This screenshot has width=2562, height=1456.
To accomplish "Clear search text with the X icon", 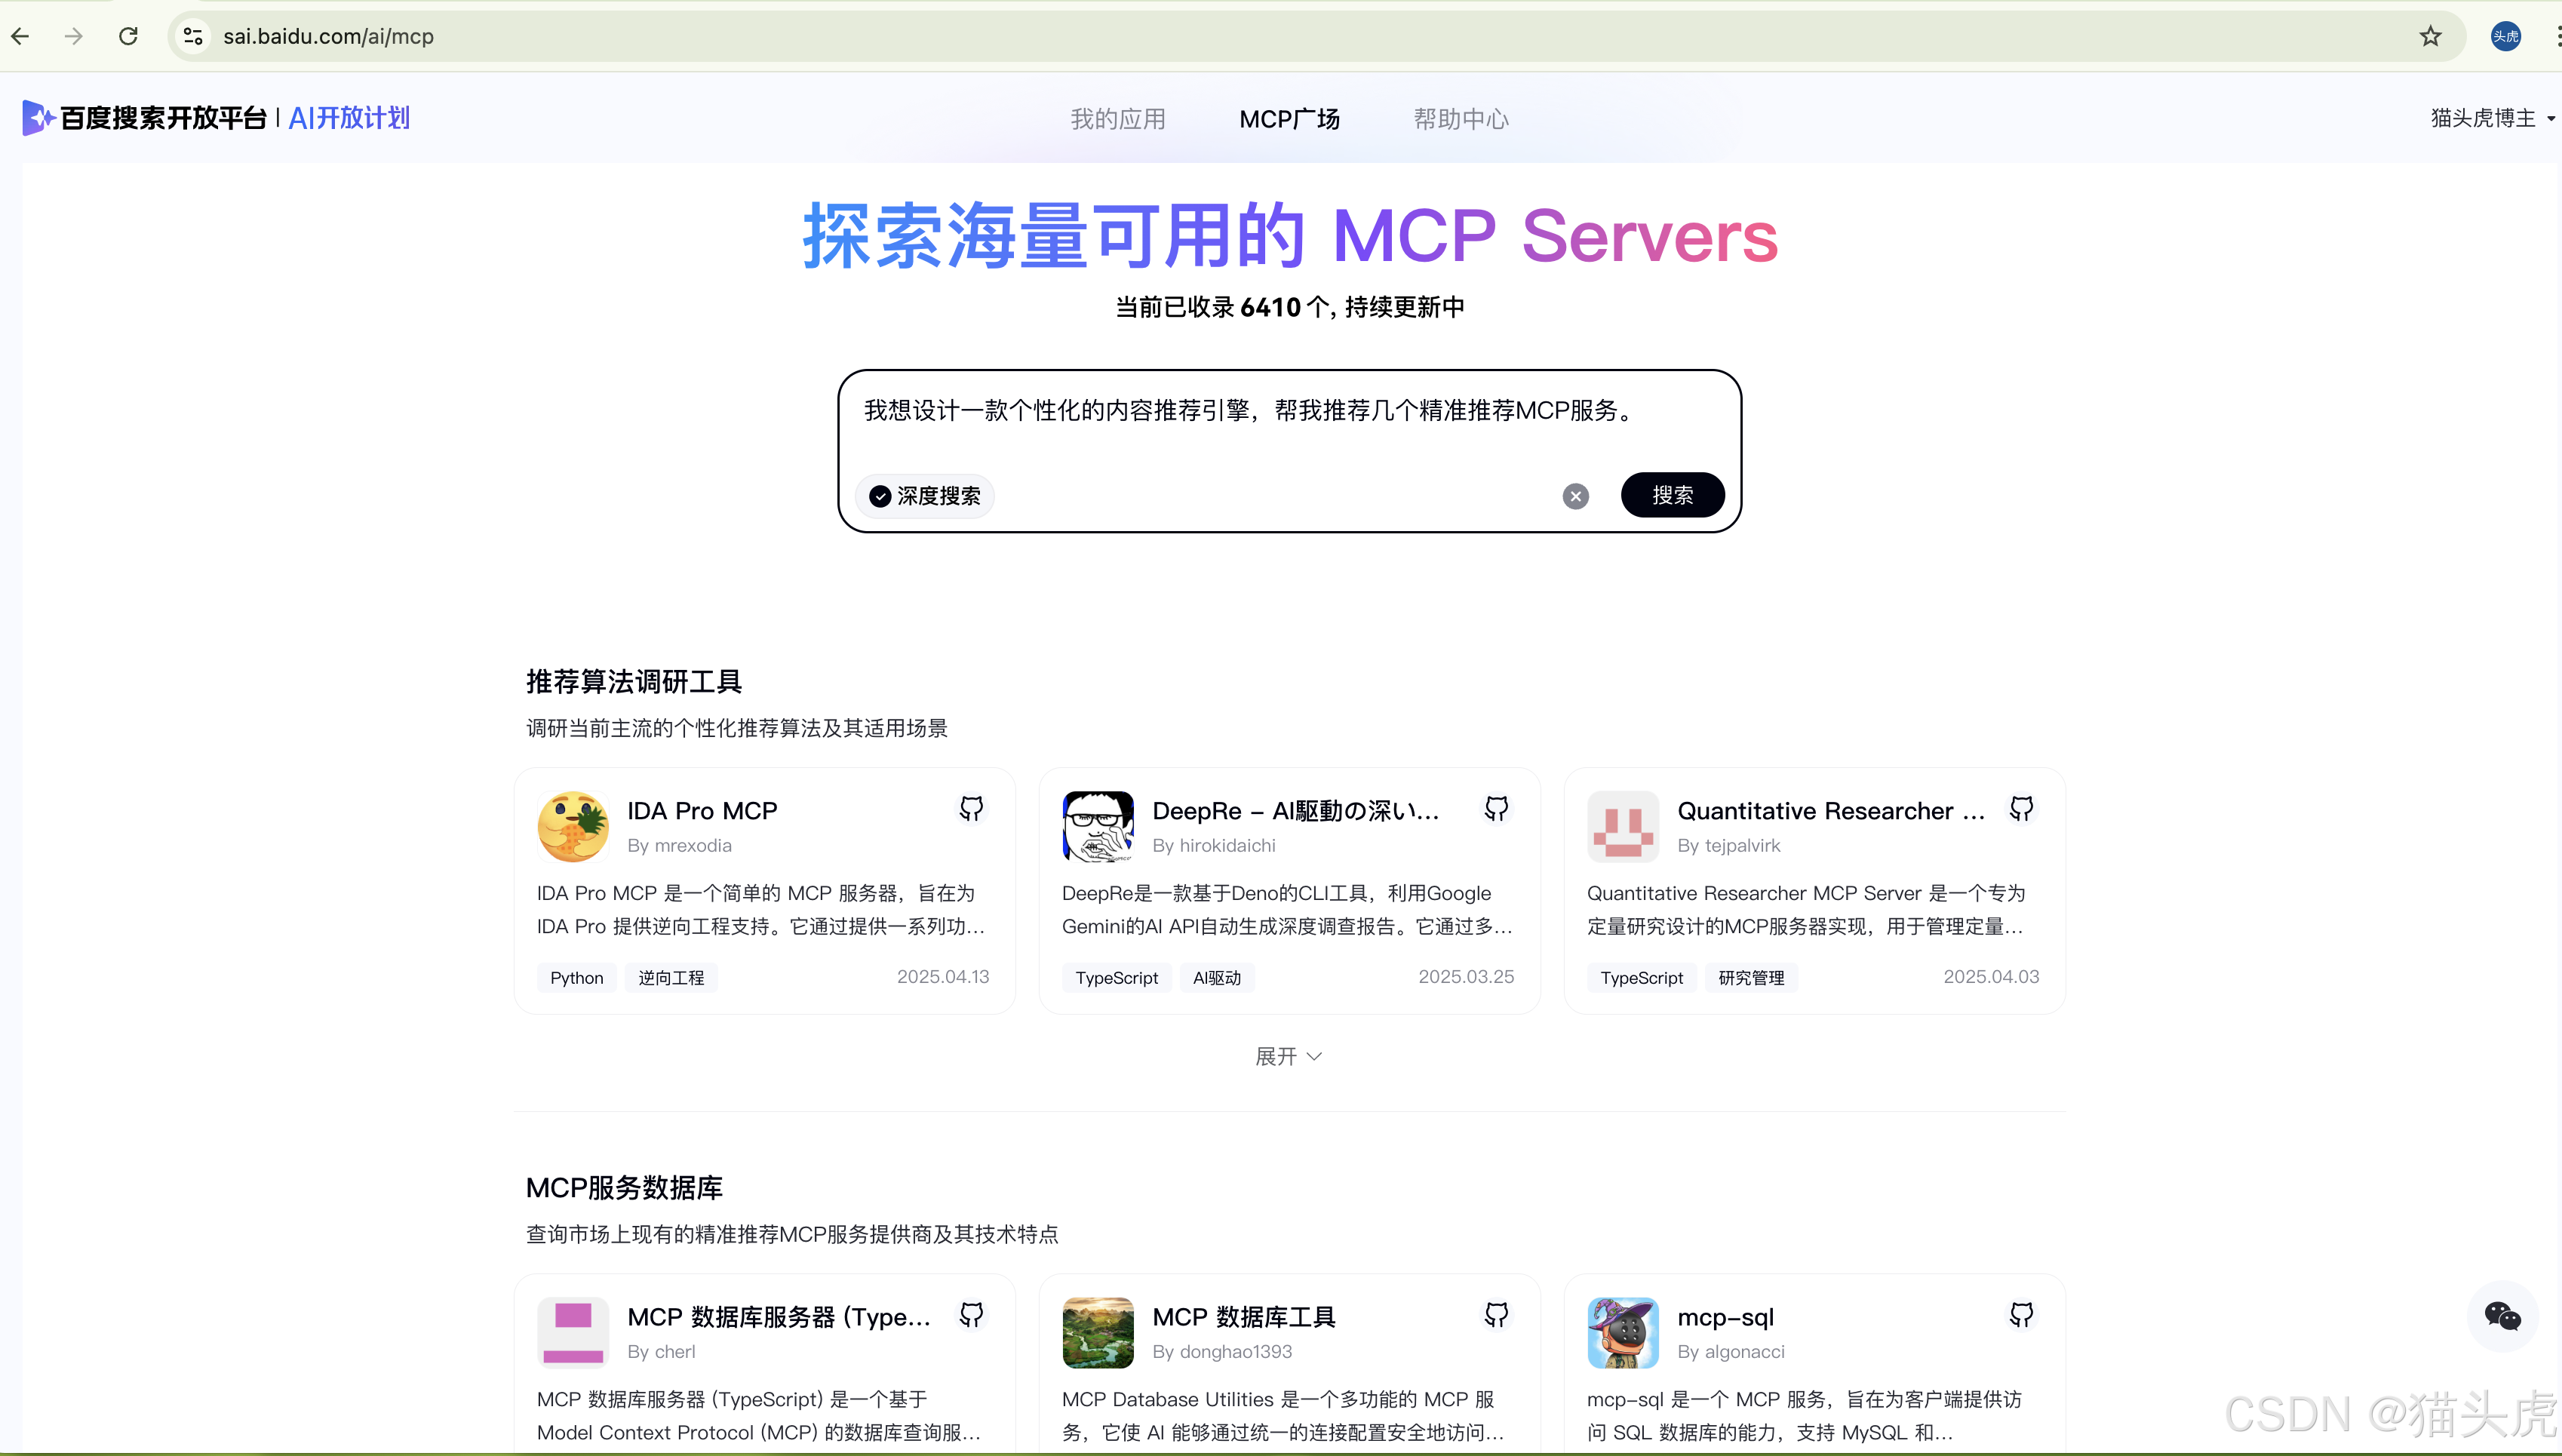I will click(1575, 496).
